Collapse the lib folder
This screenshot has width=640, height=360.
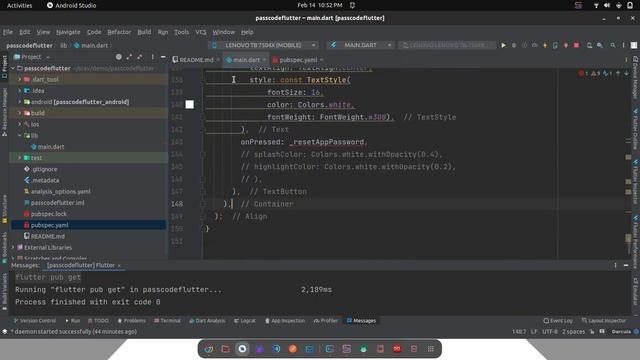(x=20, y=135)
